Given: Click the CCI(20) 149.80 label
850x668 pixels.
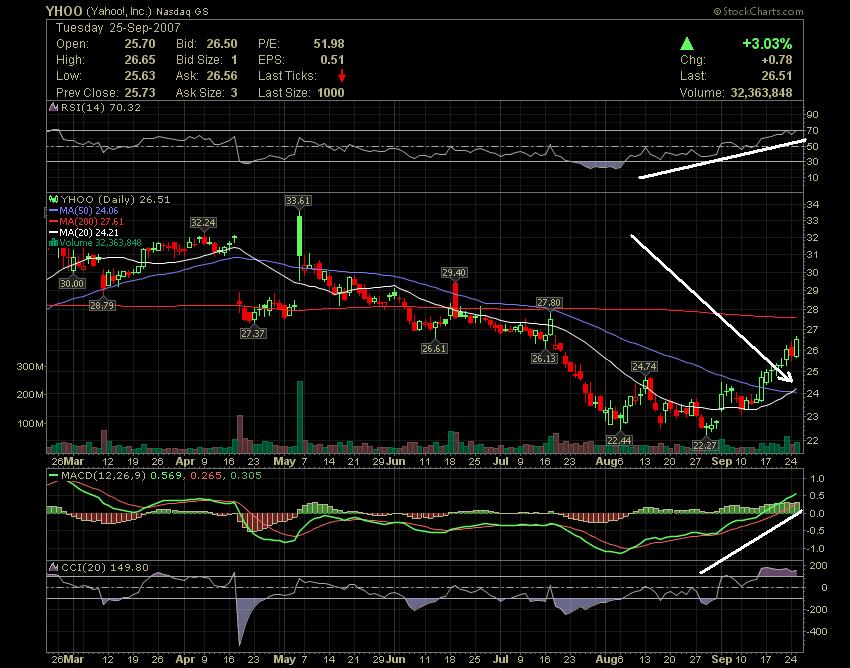Looking at the screenshot, I should pyautogui.click(x=105, y=567).
